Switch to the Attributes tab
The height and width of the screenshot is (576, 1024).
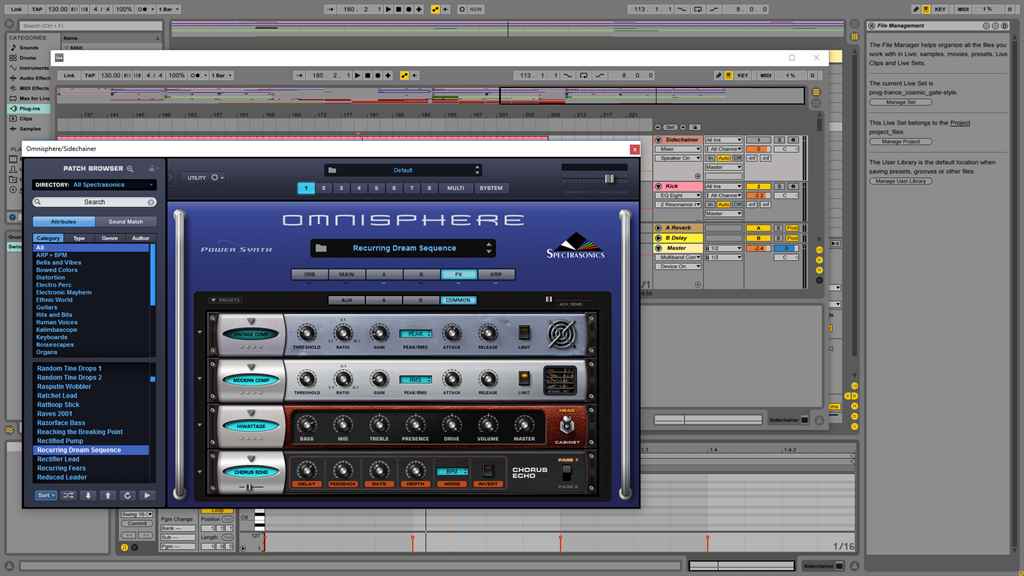pos(63,221)
